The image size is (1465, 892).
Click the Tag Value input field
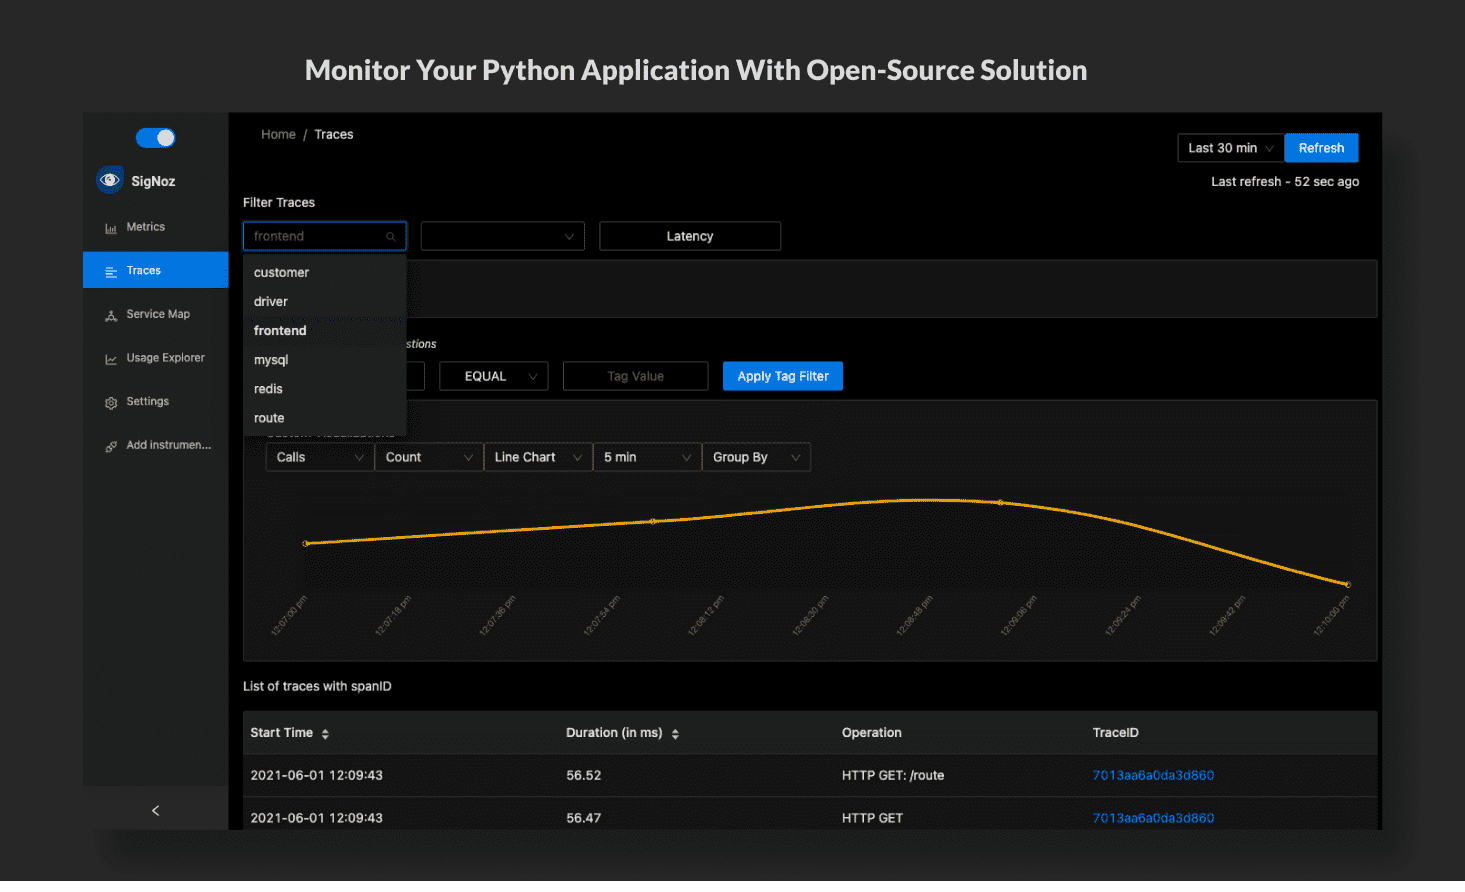tap(635, 376)
